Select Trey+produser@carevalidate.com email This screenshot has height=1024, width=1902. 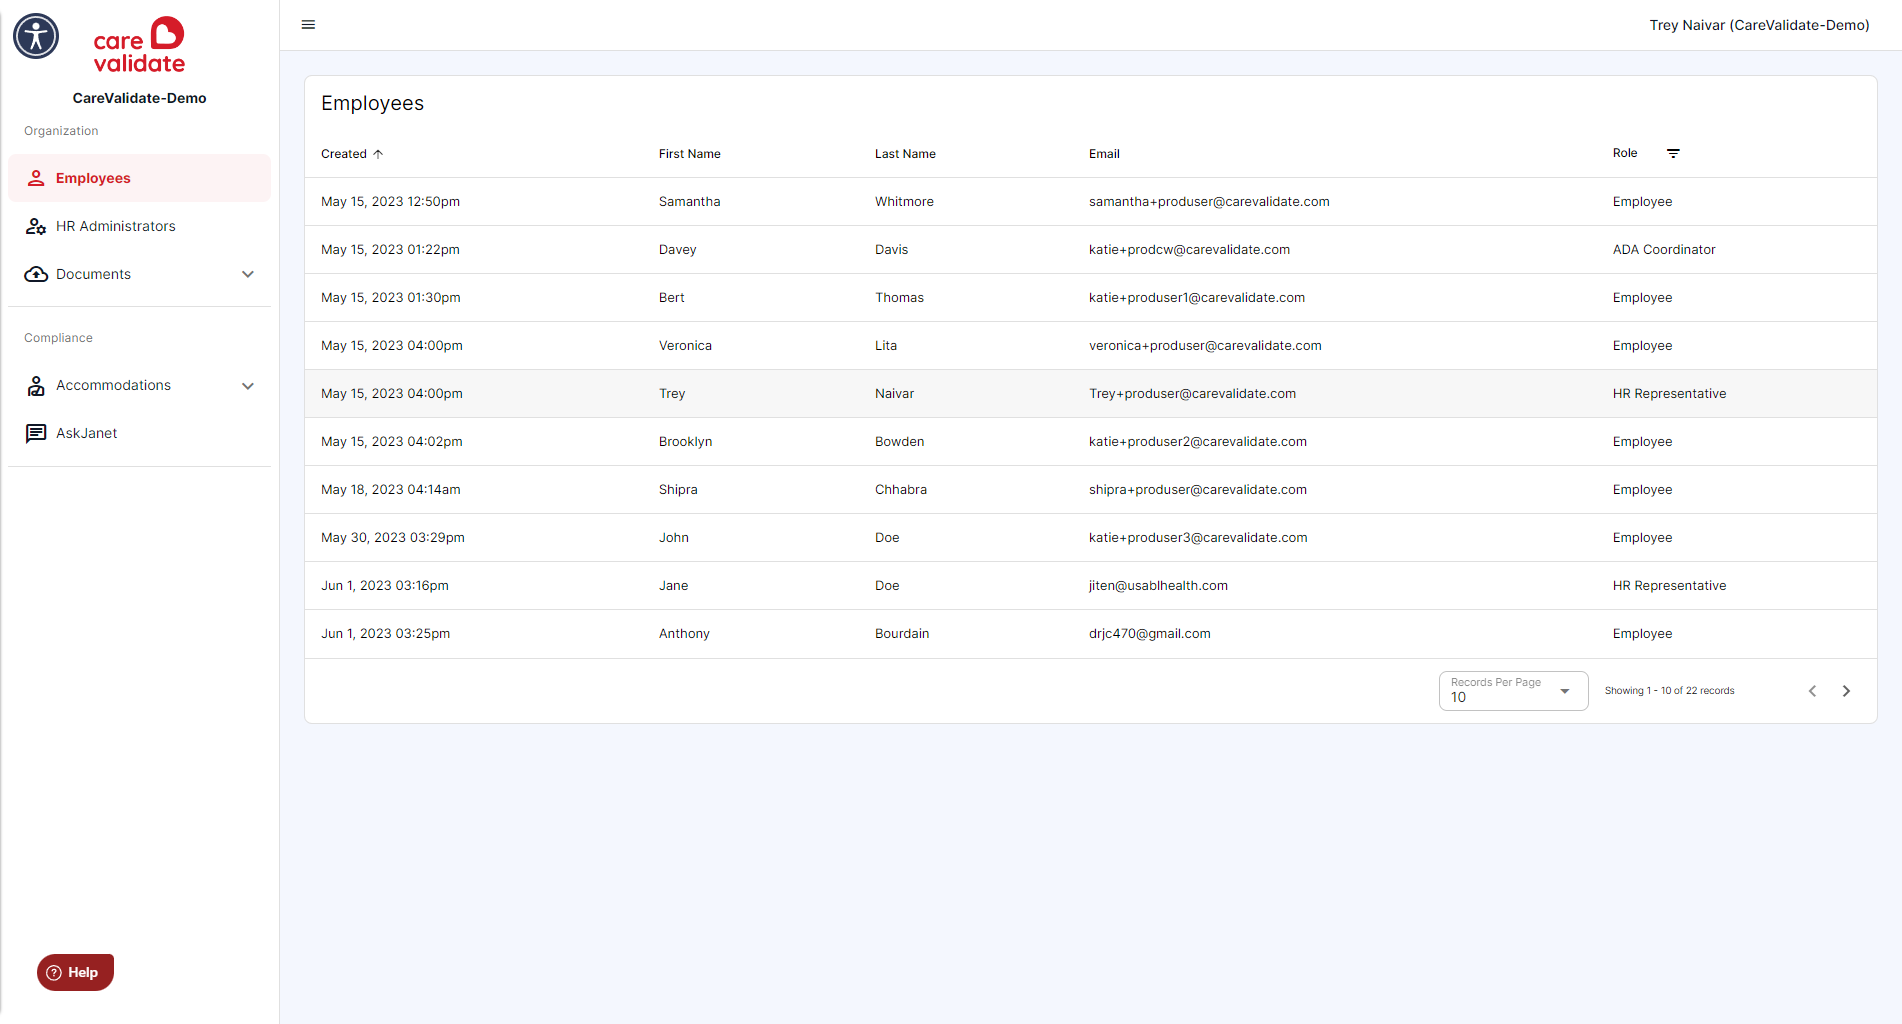1192,394
